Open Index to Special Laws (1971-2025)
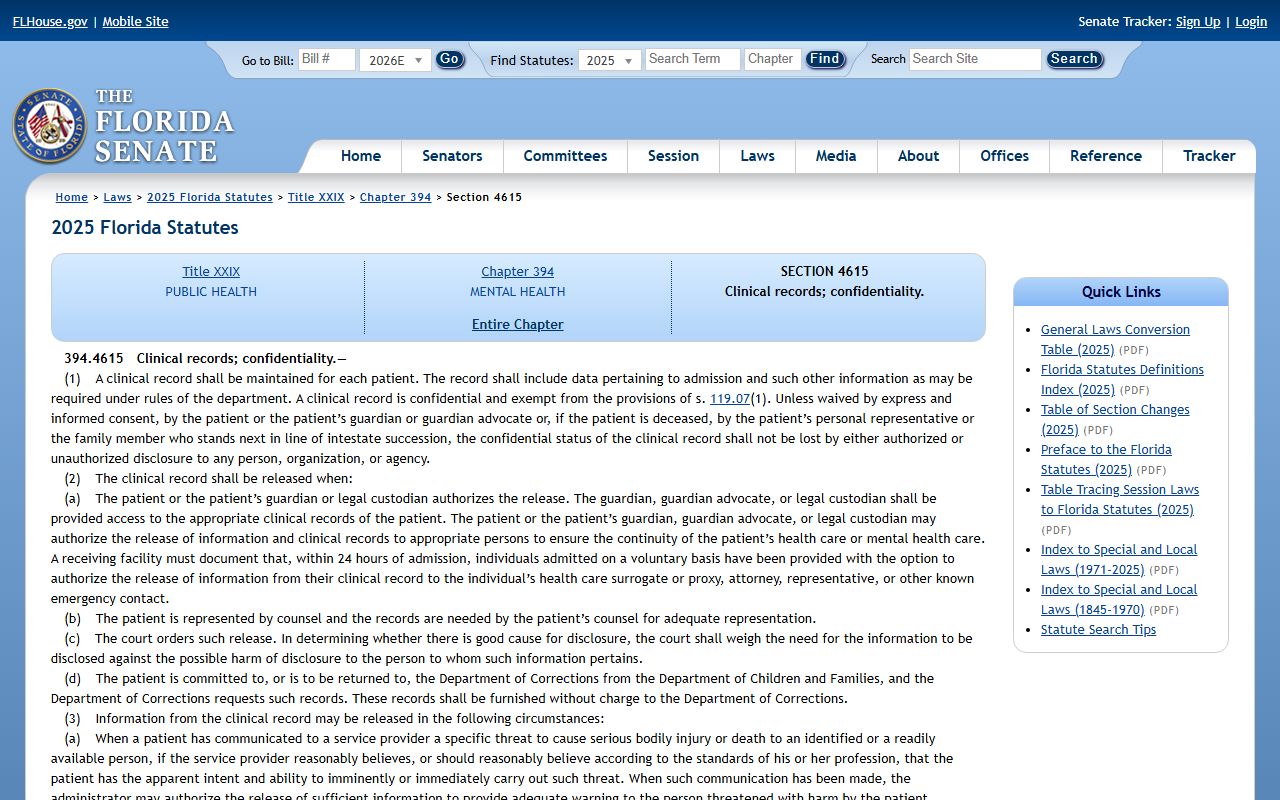The height and width of the screenshot is (800, 1280). pos(1119,559)
